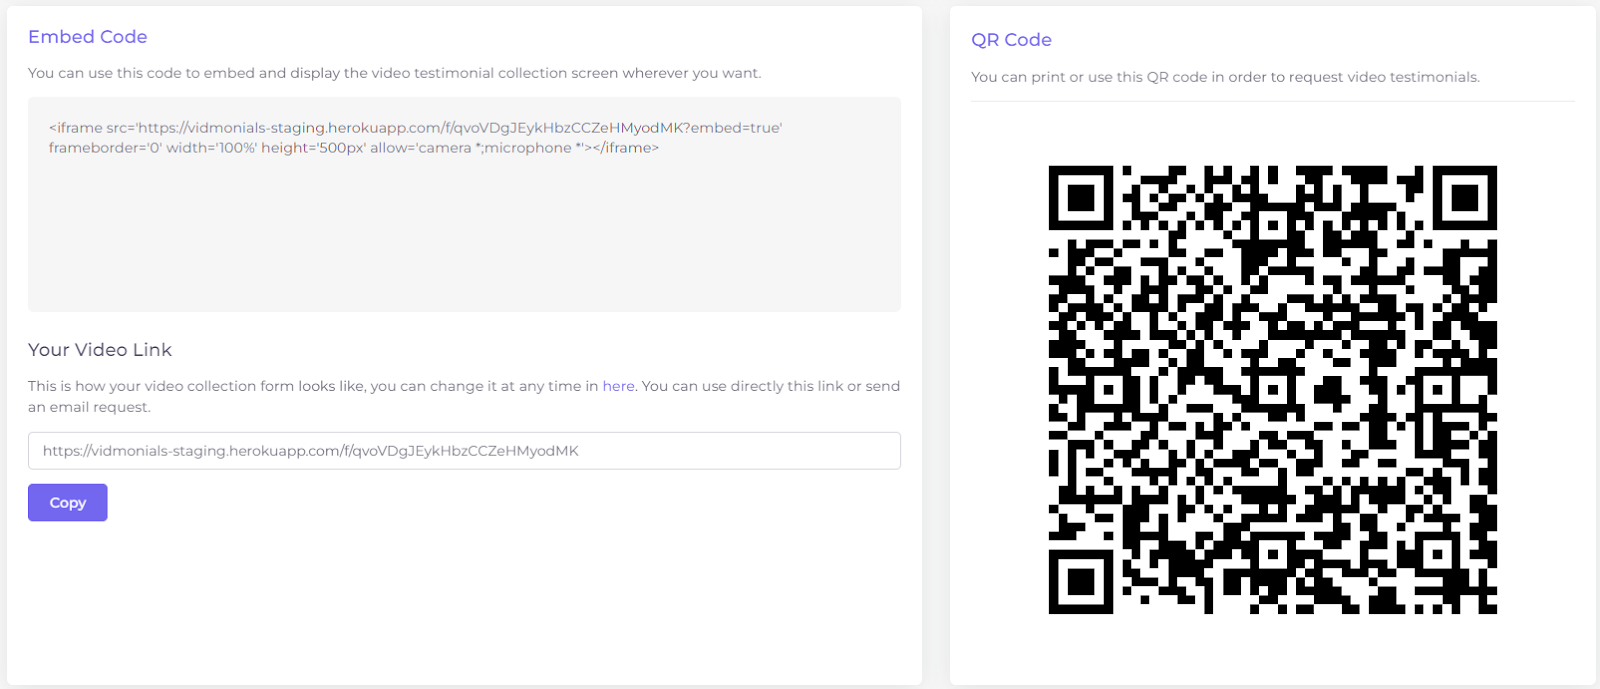The width and height of the screenshot is (1600, 689).
Task: Click the 'Your Video Link' heading
Action: coord(100,350)
